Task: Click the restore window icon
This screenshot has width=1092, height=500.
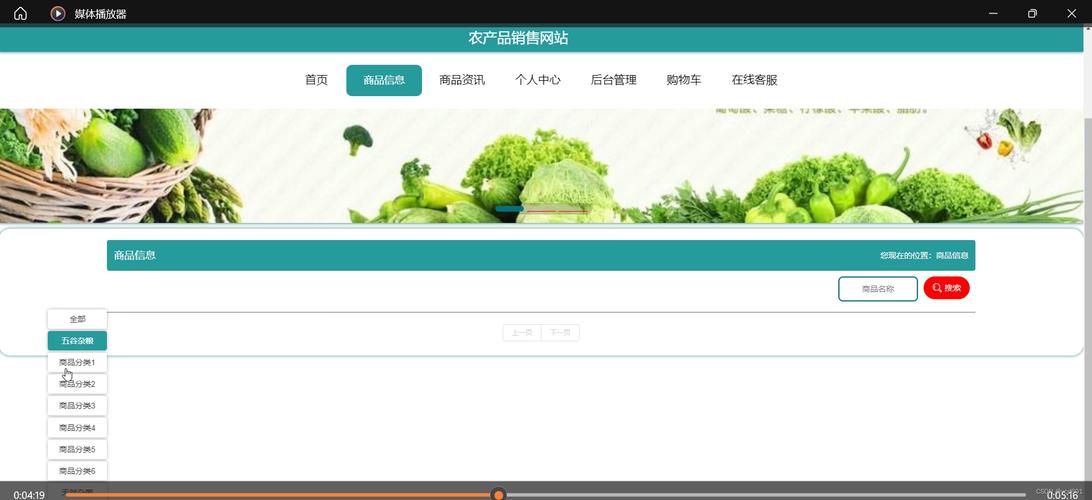Action: (x=1032, y=13)
